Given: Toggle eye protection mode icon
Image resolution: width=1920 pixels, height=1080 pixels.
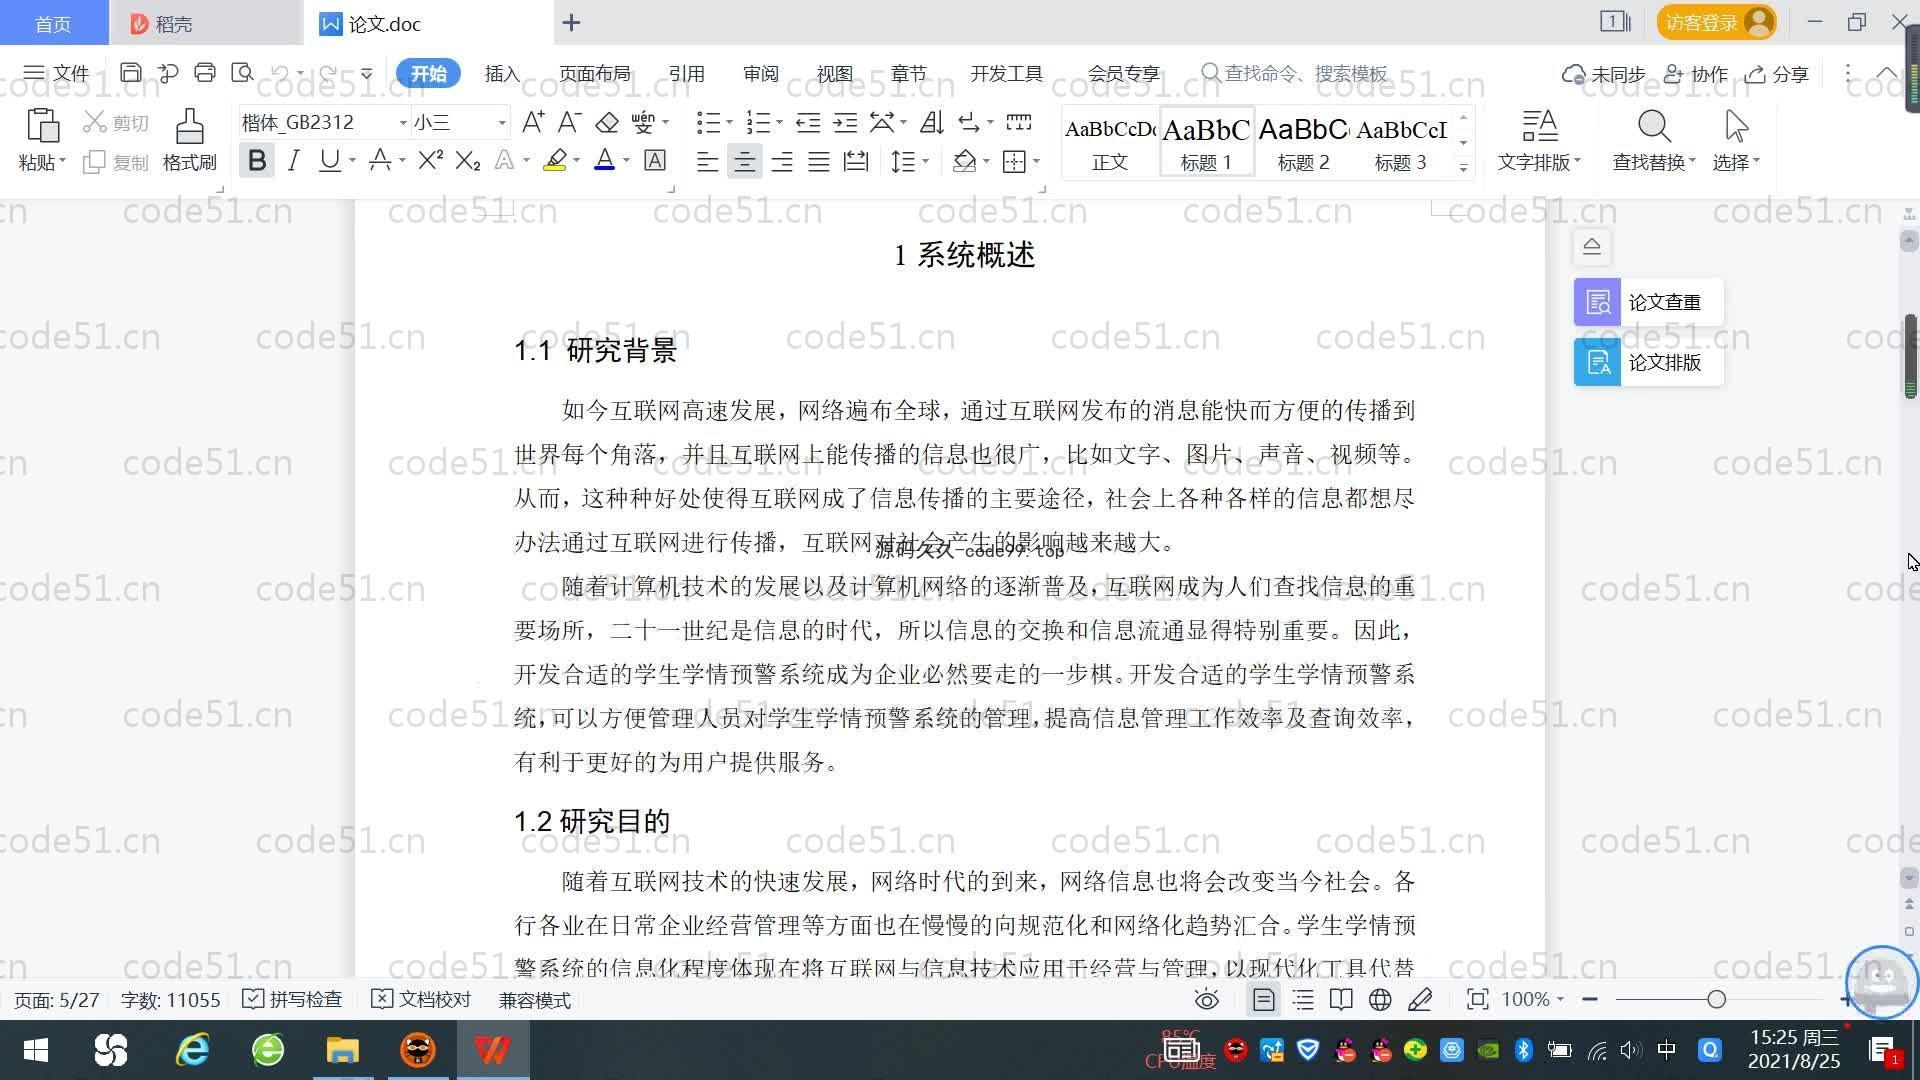Looking at the screenshot, I should tap(1207, 999).
